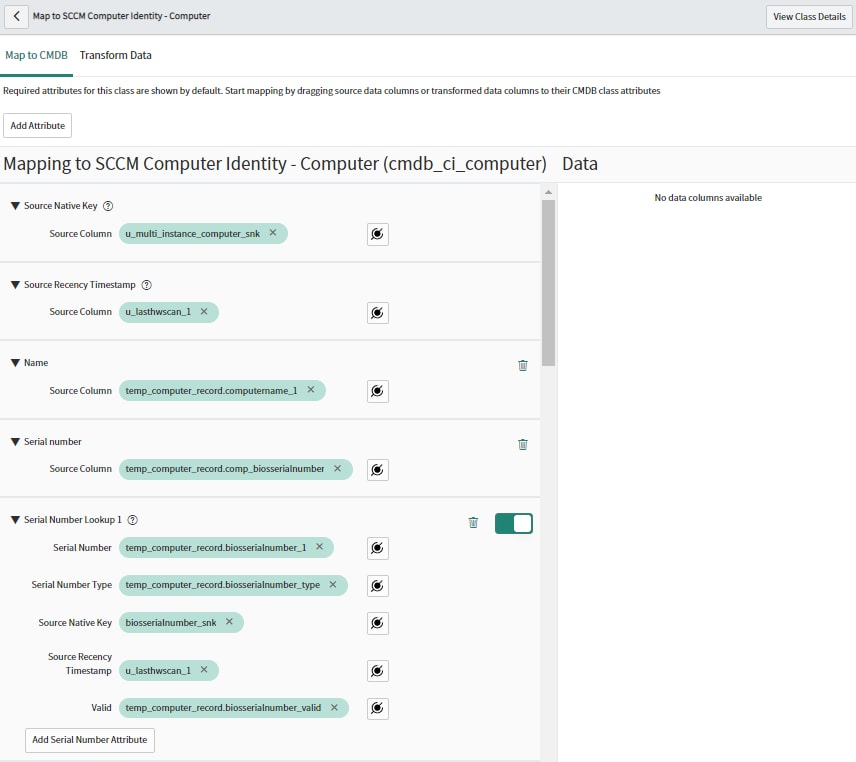Switch to the Transform Data tab
The width and height of the screenshot is (856, 762).
pos(116,55)
